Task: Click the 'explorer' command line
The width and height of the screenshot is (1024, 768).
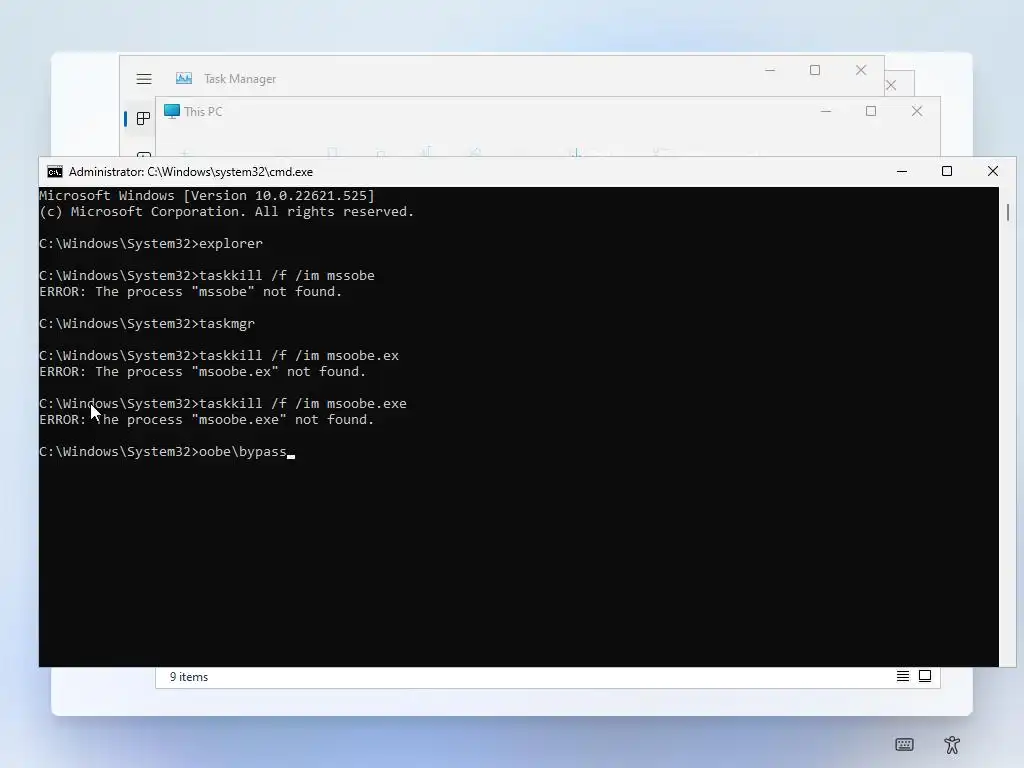Action: tap(151, 244)
